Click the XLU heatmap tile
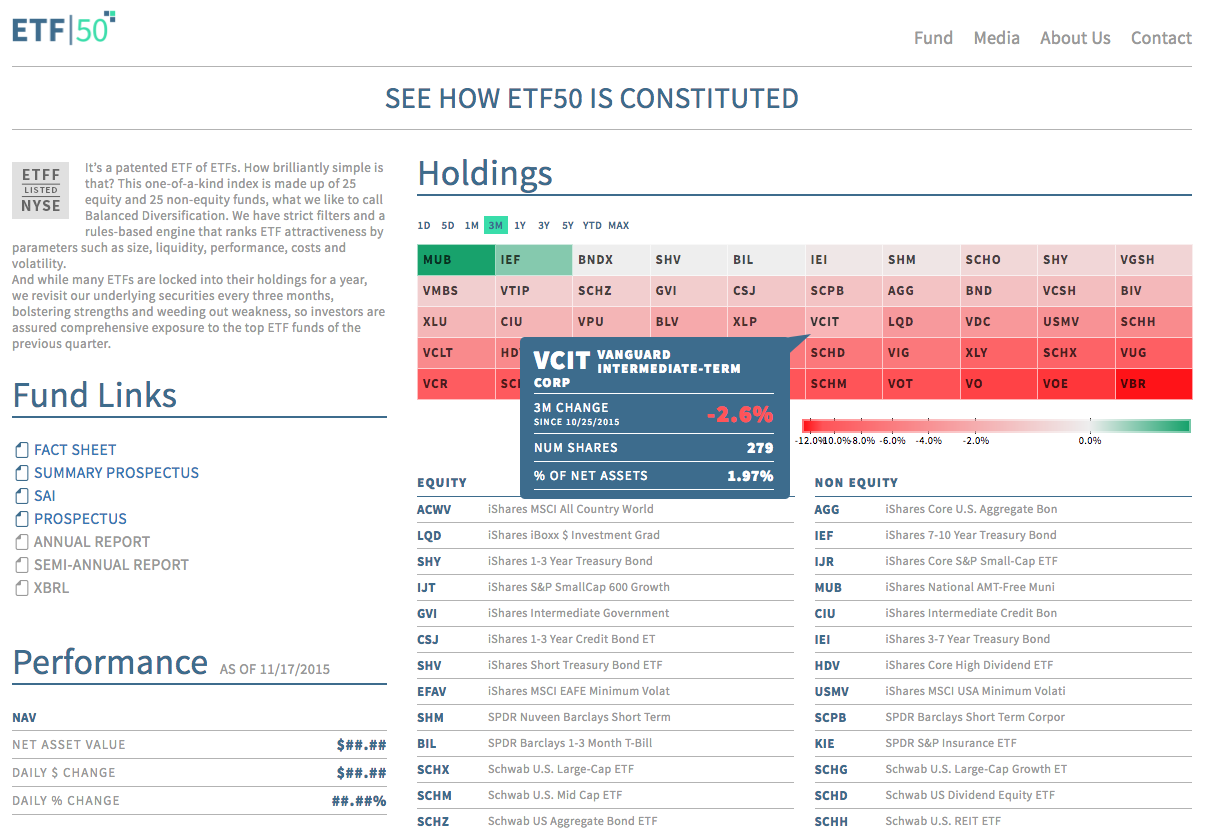Image resolution: width=1208 pixels, height=830 pixels. pyautogui.click(x=456, y=322)
